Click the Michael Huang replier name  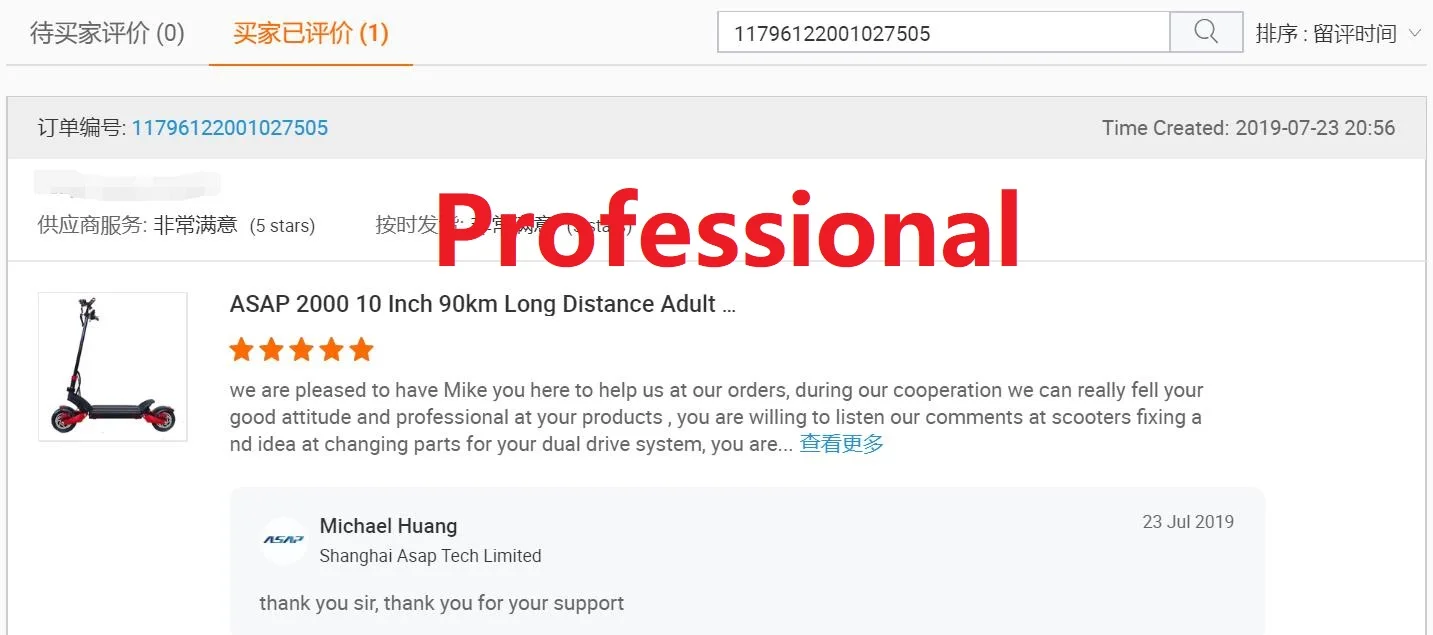pos(388,526)
